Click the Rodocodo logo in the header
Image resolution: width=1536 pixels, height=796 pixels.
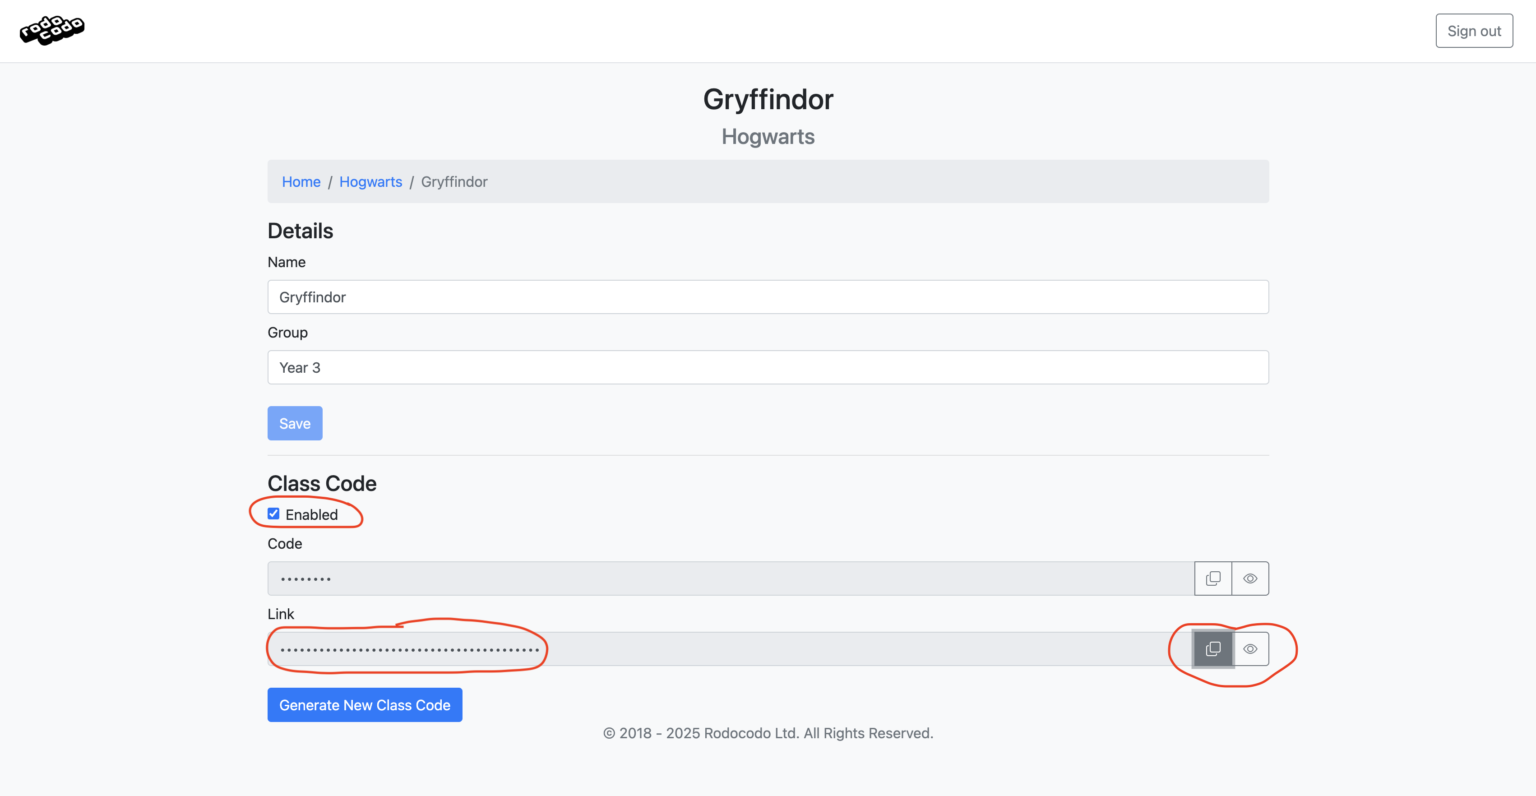[x=52, y=30]
